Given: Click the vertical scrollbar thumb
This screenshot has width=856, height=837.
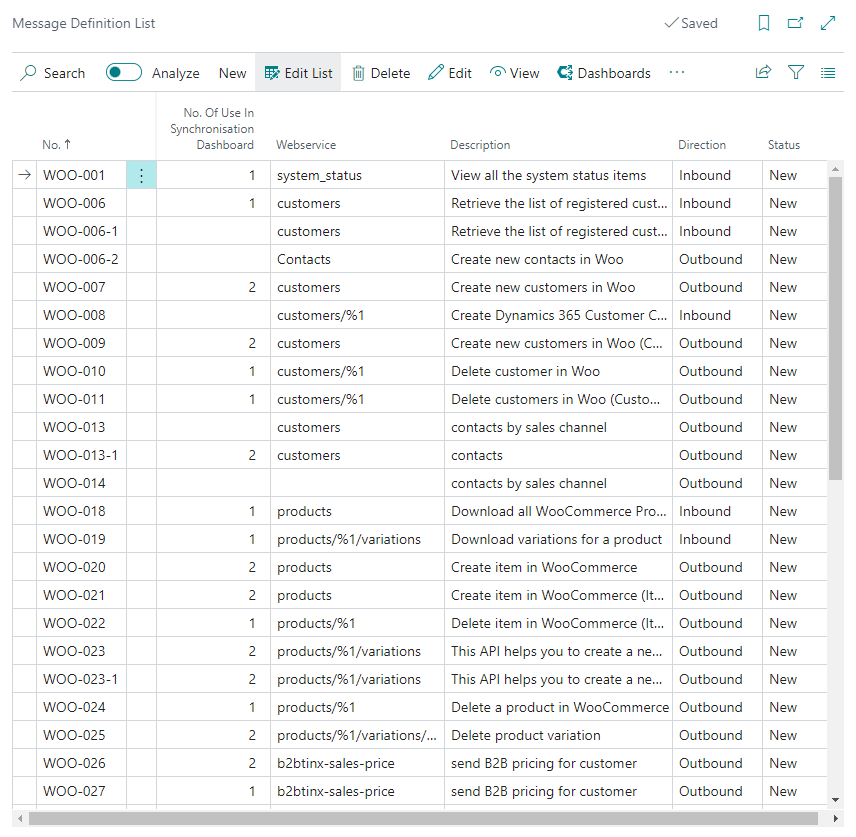Looking at the screenshot, I should point(835,328).
